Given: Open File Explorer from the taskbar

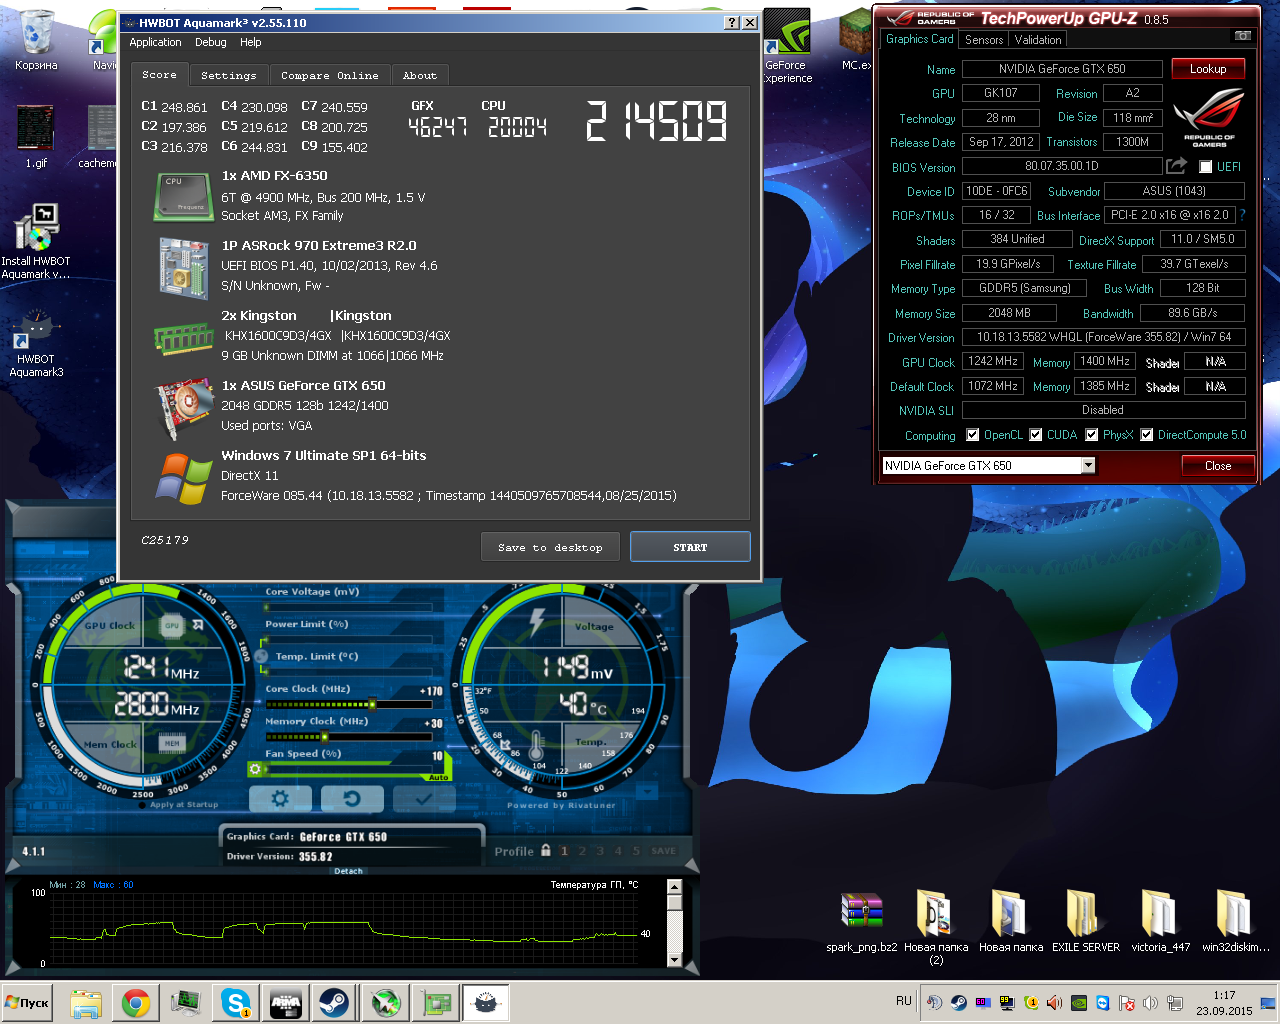Looking at the screenshot, I should 86,1002.
